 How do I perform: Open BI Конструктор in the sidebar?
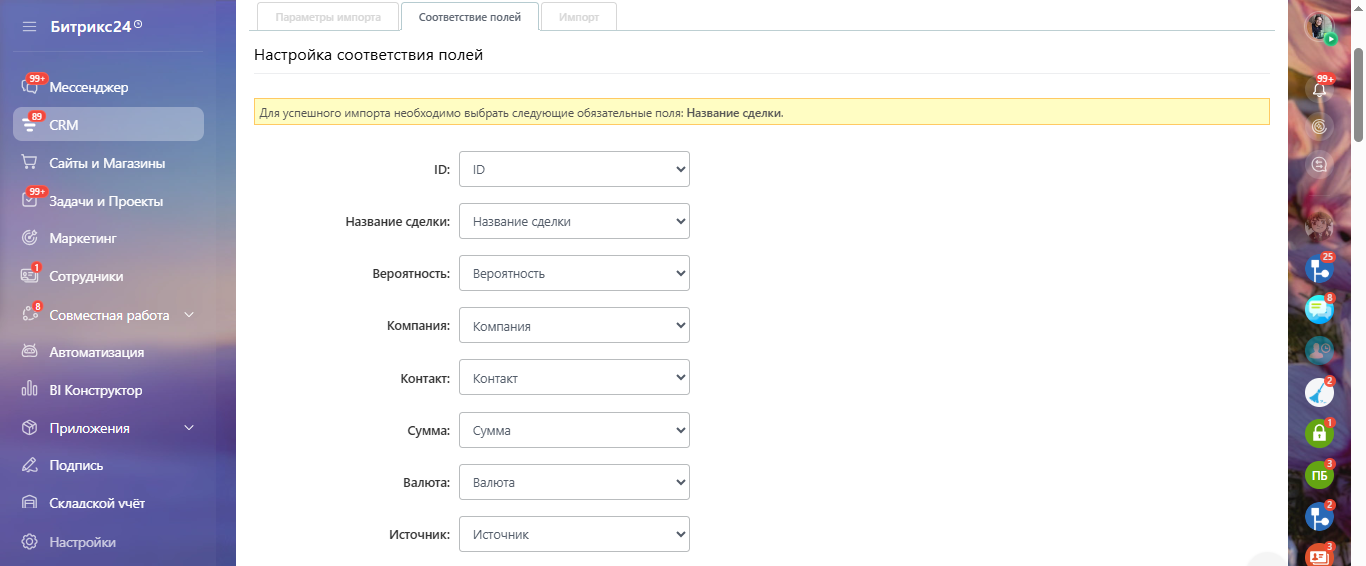95,390
